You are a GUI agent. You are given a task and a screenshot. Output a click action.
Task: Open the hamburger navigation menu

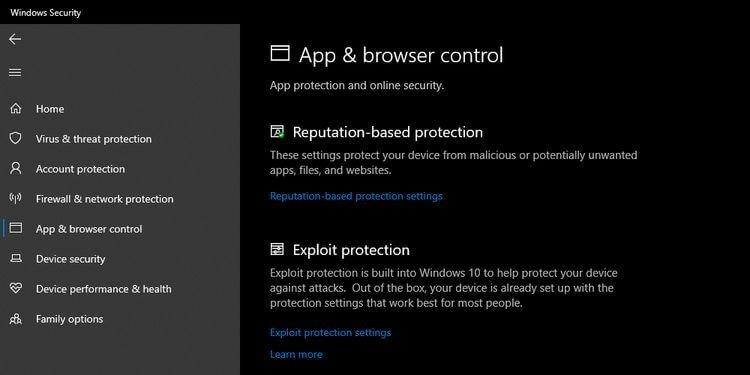coord(15,73)
